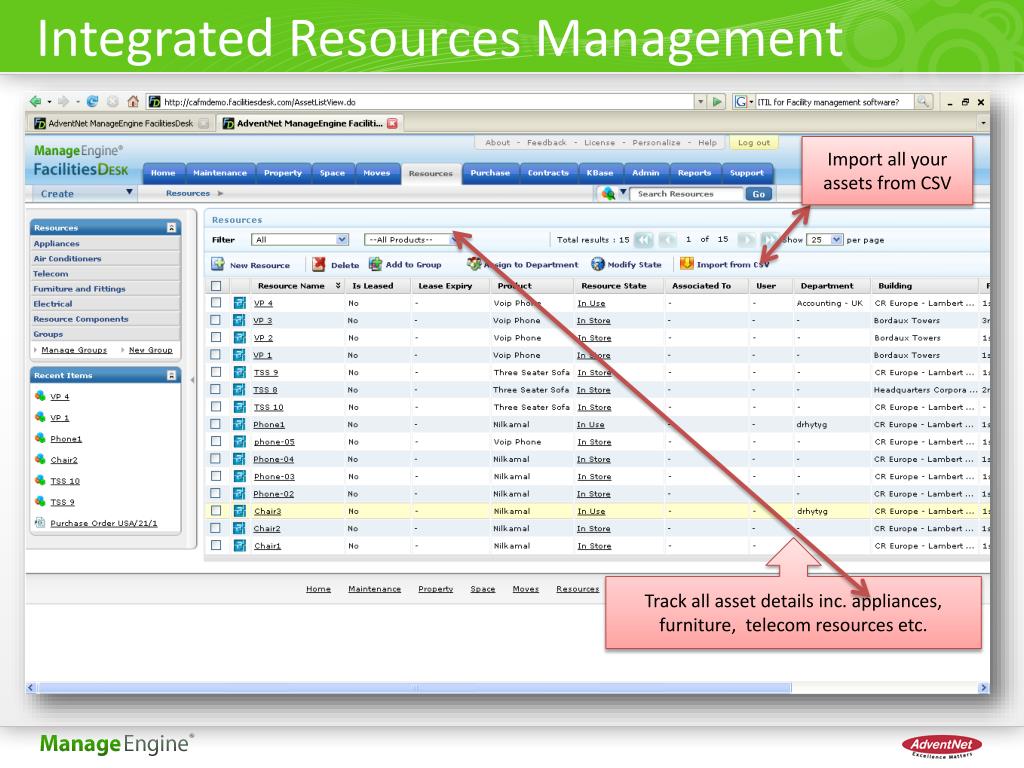Switch to the Property tab
The width and height of the screenshot is (1024, 768).
click(x=283, y=173)
